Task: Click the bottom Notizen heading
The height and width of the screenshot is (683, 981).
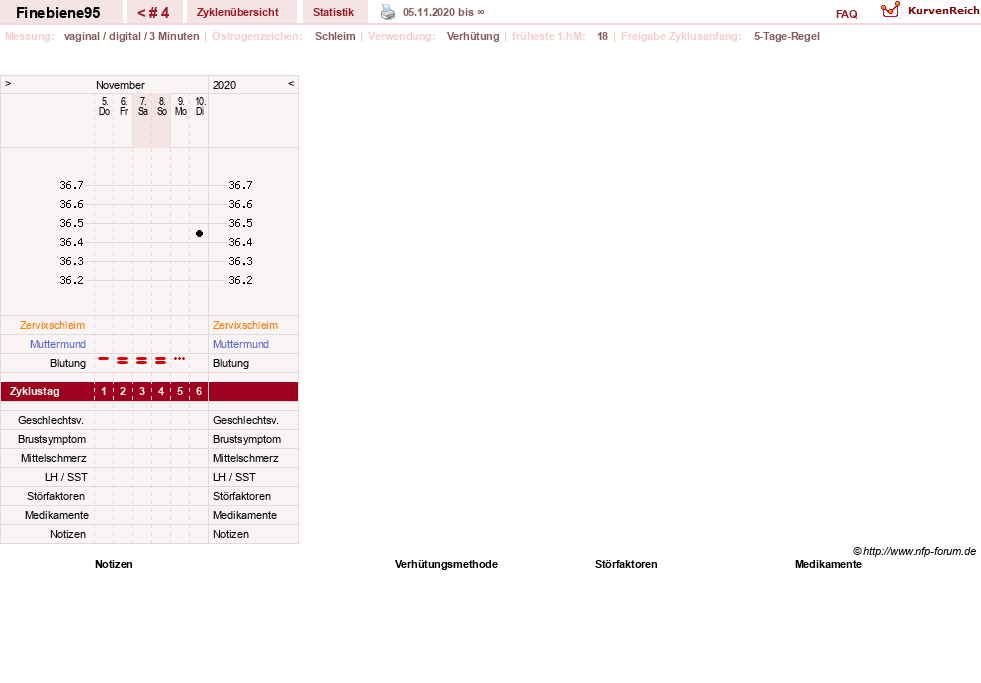Action: 114,564
